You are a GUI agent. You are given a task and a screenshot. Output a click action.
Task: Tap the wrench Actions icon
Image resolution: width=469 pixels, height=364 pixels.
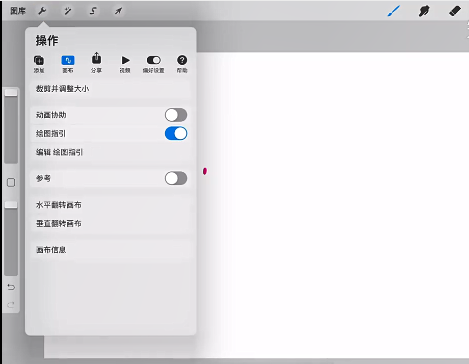coord(42,11)
